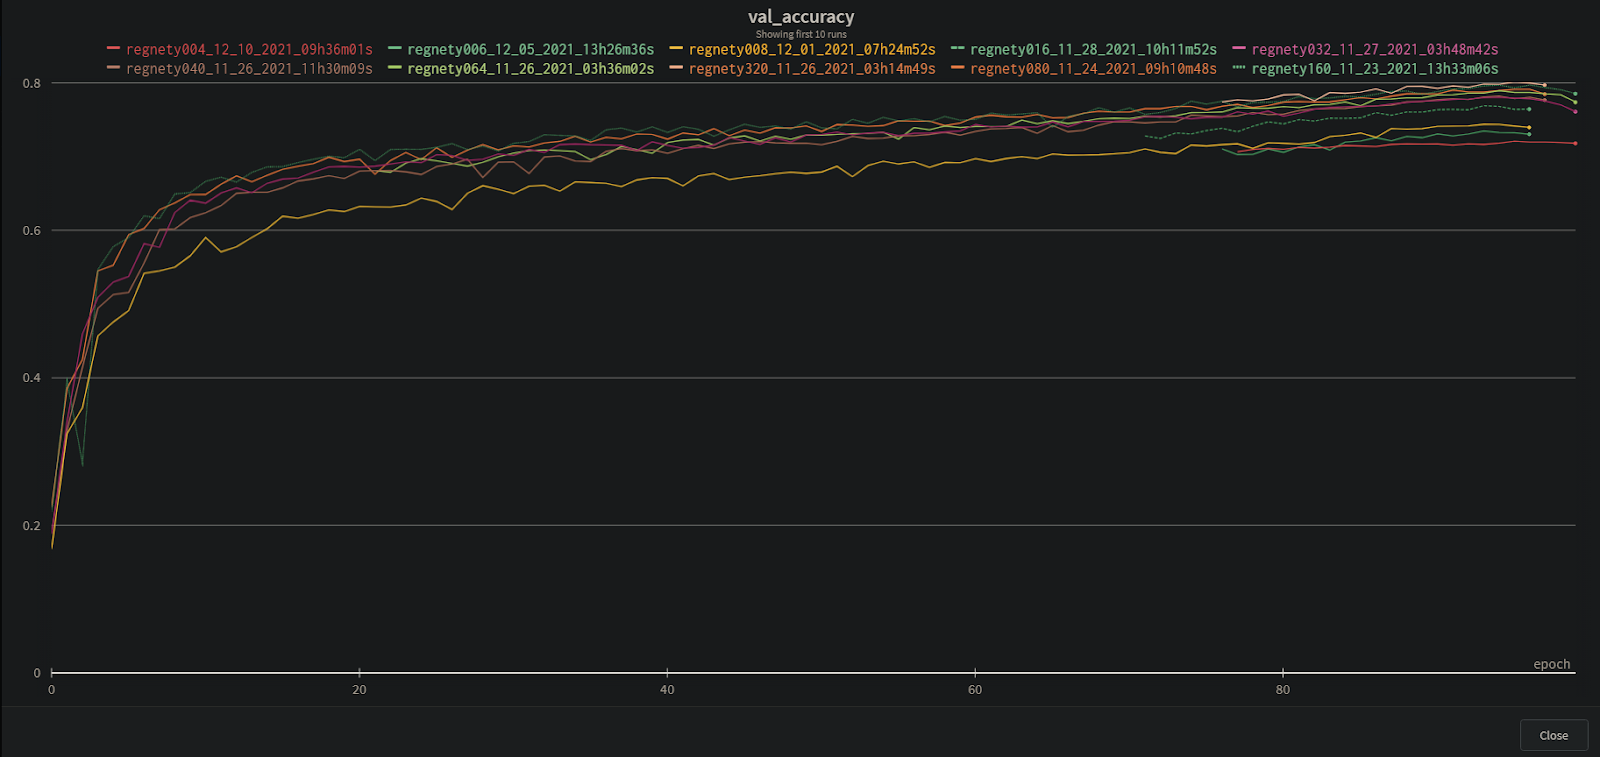The width and height of the screenshot is (1600, 757).
Task: Click the pink line swatch beside regnety032
Action: [x=1239, y=49]
